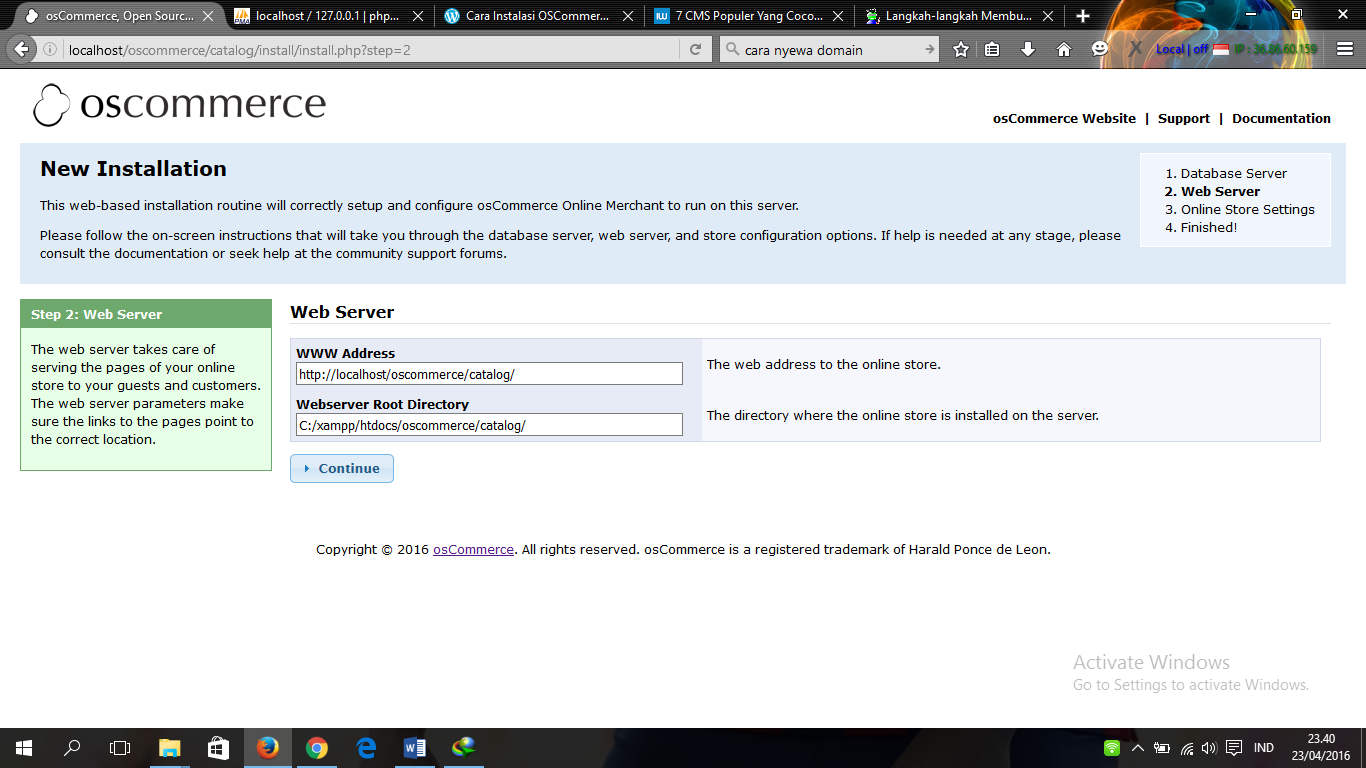Open the Windows Store taskbar icon

click(218, 748)
